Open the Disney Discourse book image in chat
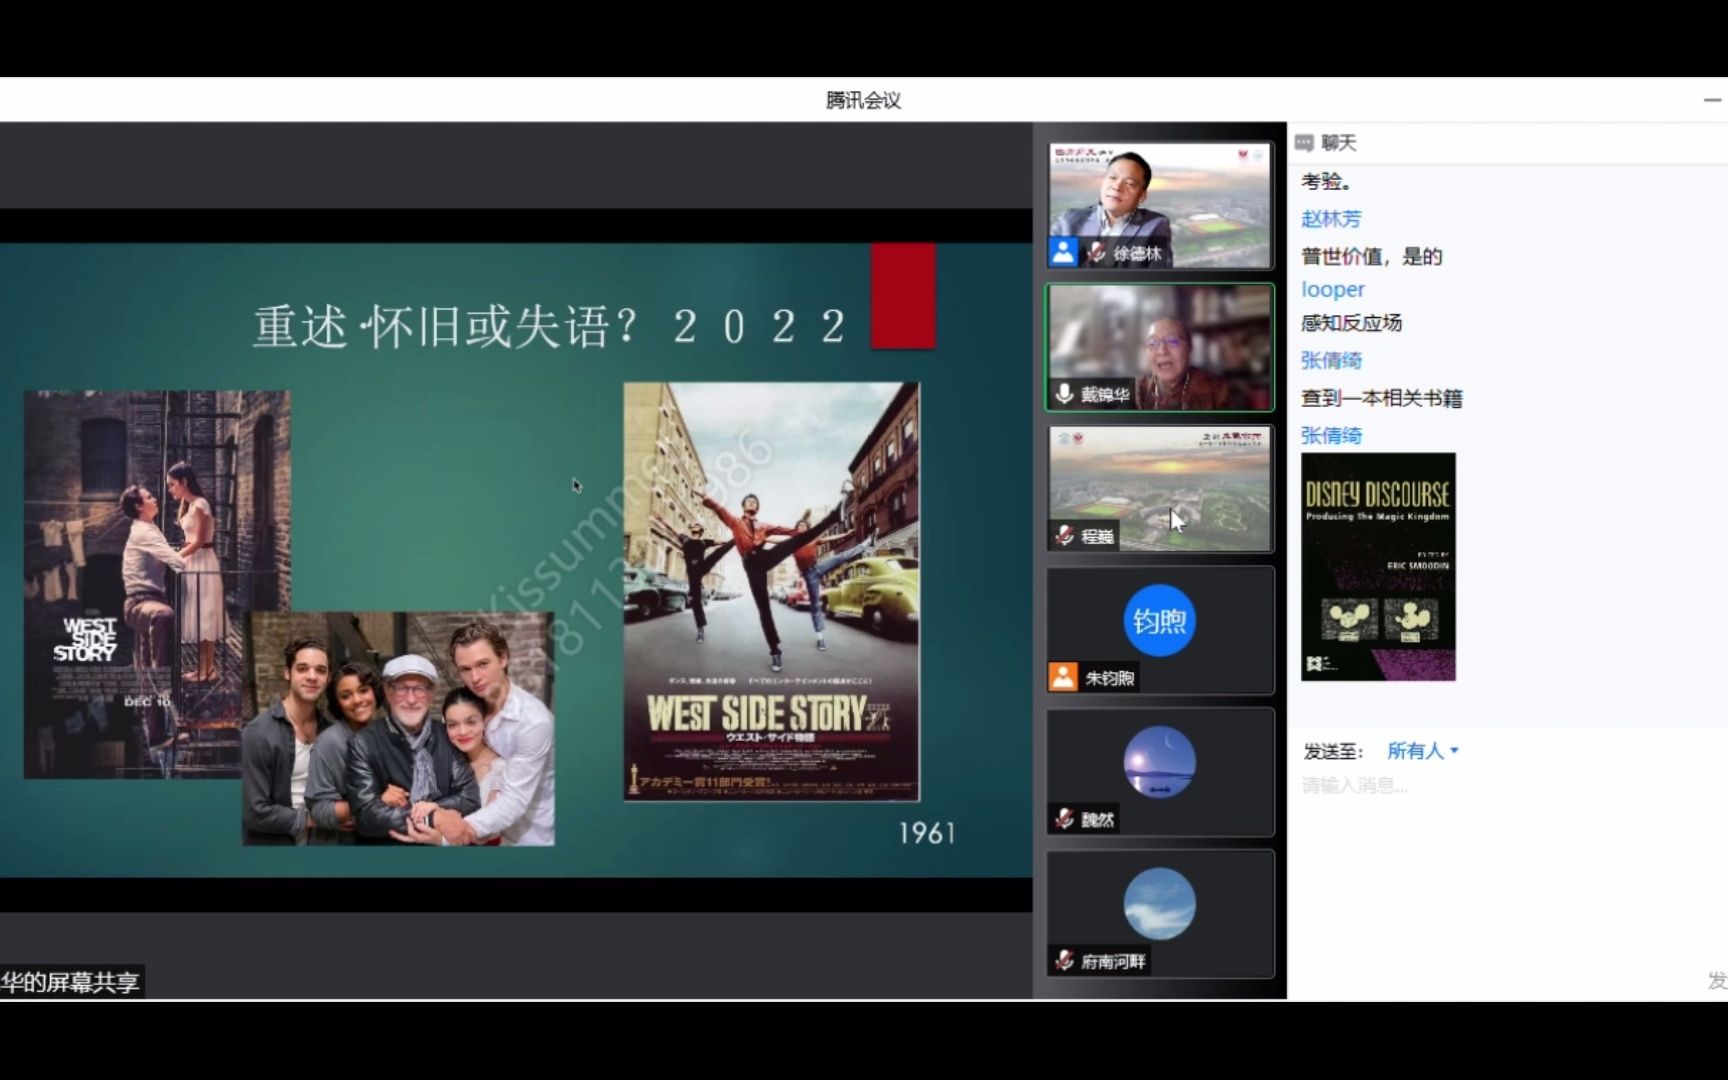Screen dimensions: 1728x1080 (1378, 567)
